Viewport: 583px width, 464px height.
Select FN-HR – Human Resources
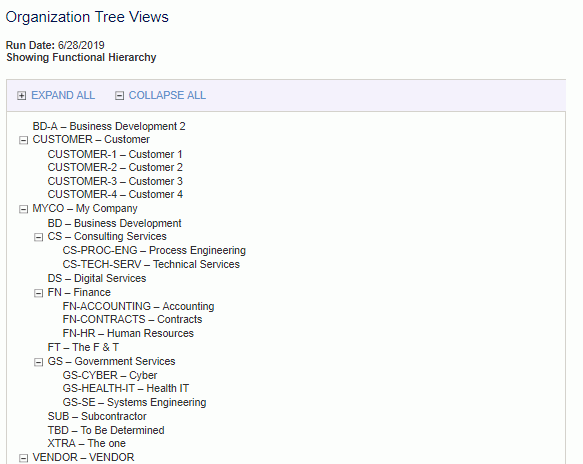(x=128, y=334)
